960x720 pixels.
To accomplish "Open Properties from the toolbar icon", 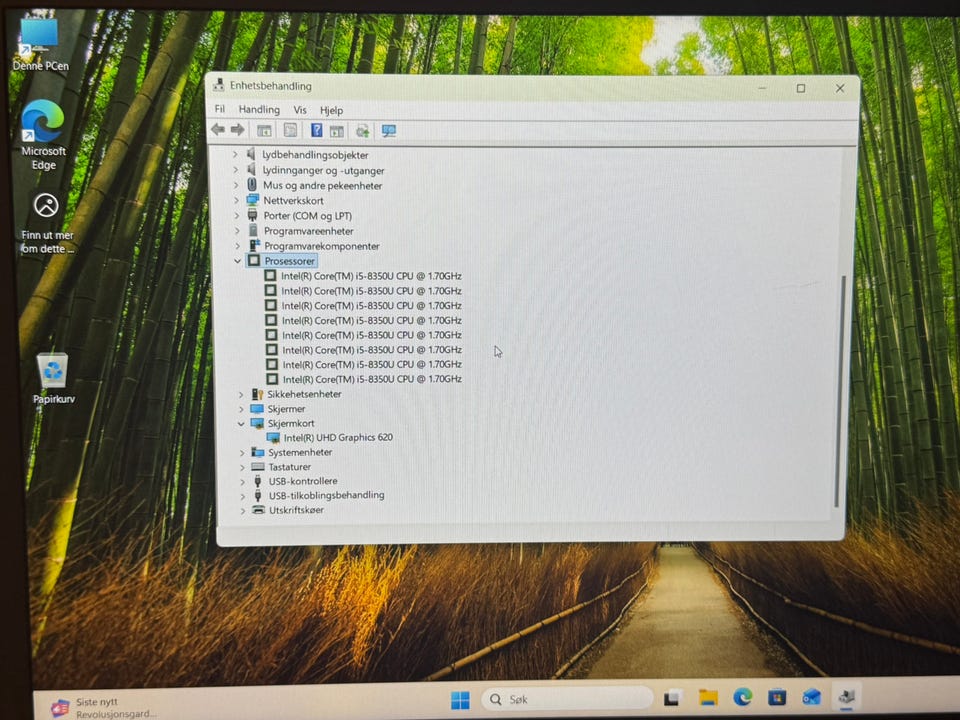I will [290, 130].
